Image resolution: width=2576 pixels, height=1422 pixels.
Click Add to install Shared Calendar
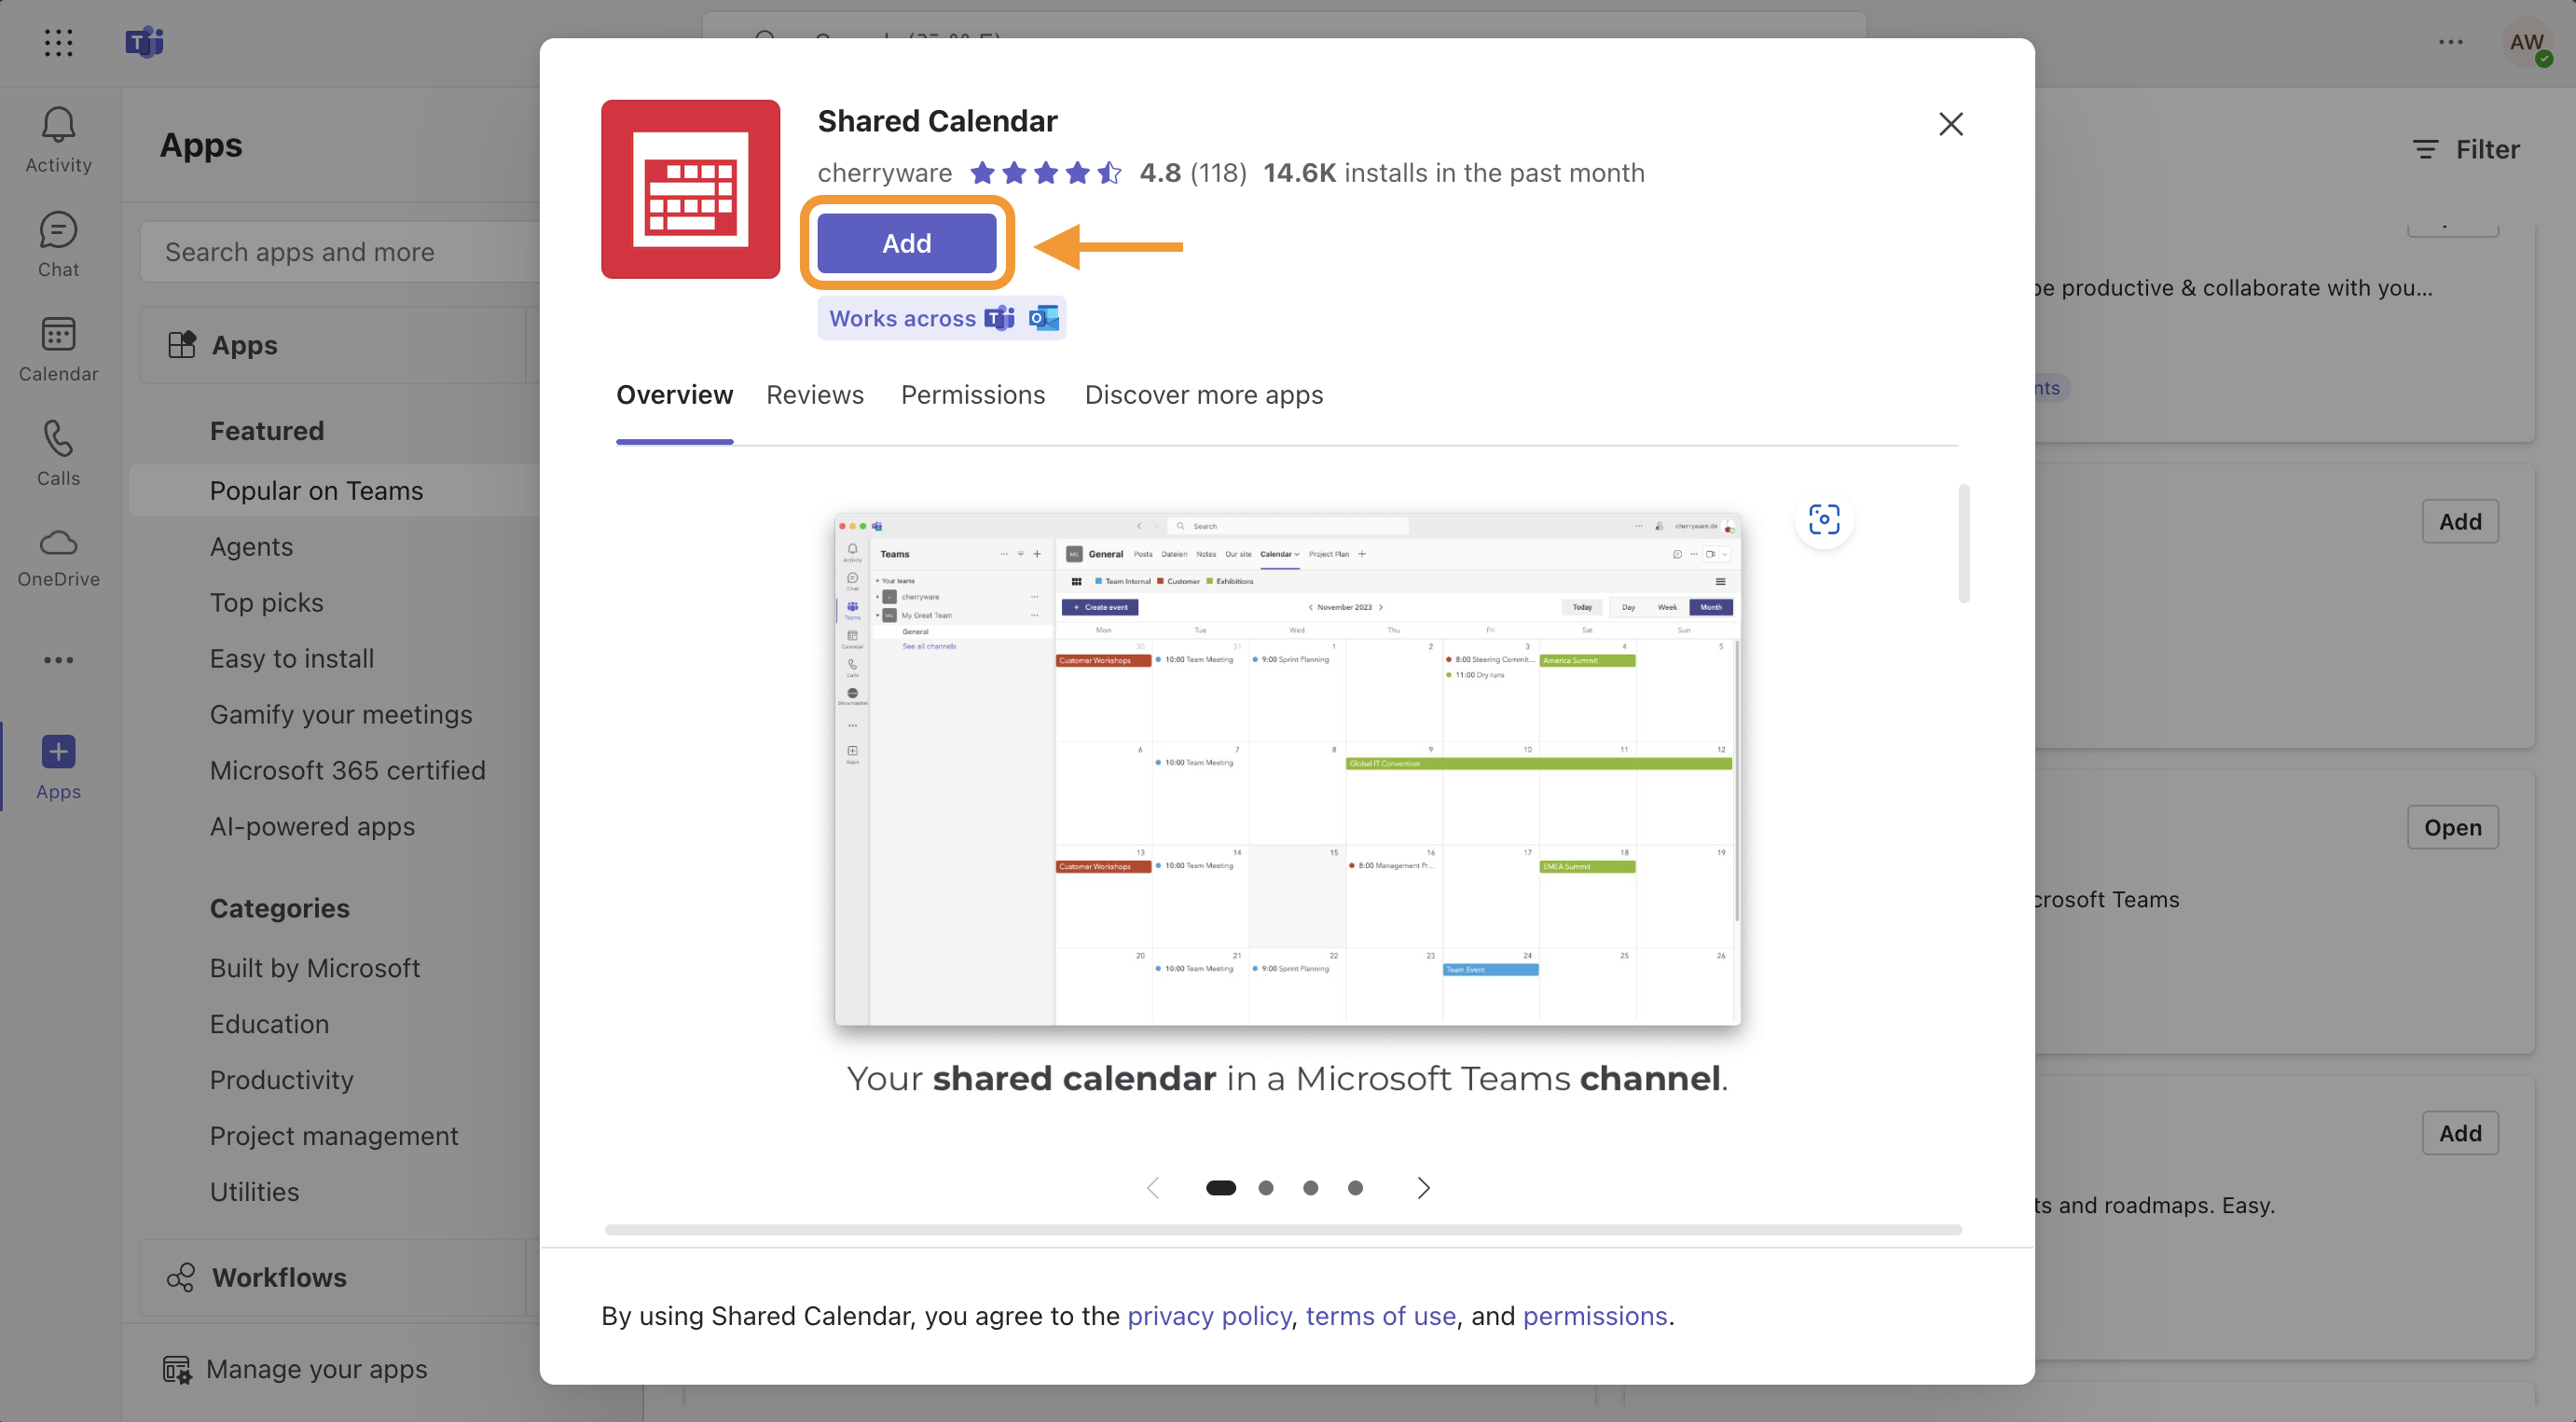906,242
